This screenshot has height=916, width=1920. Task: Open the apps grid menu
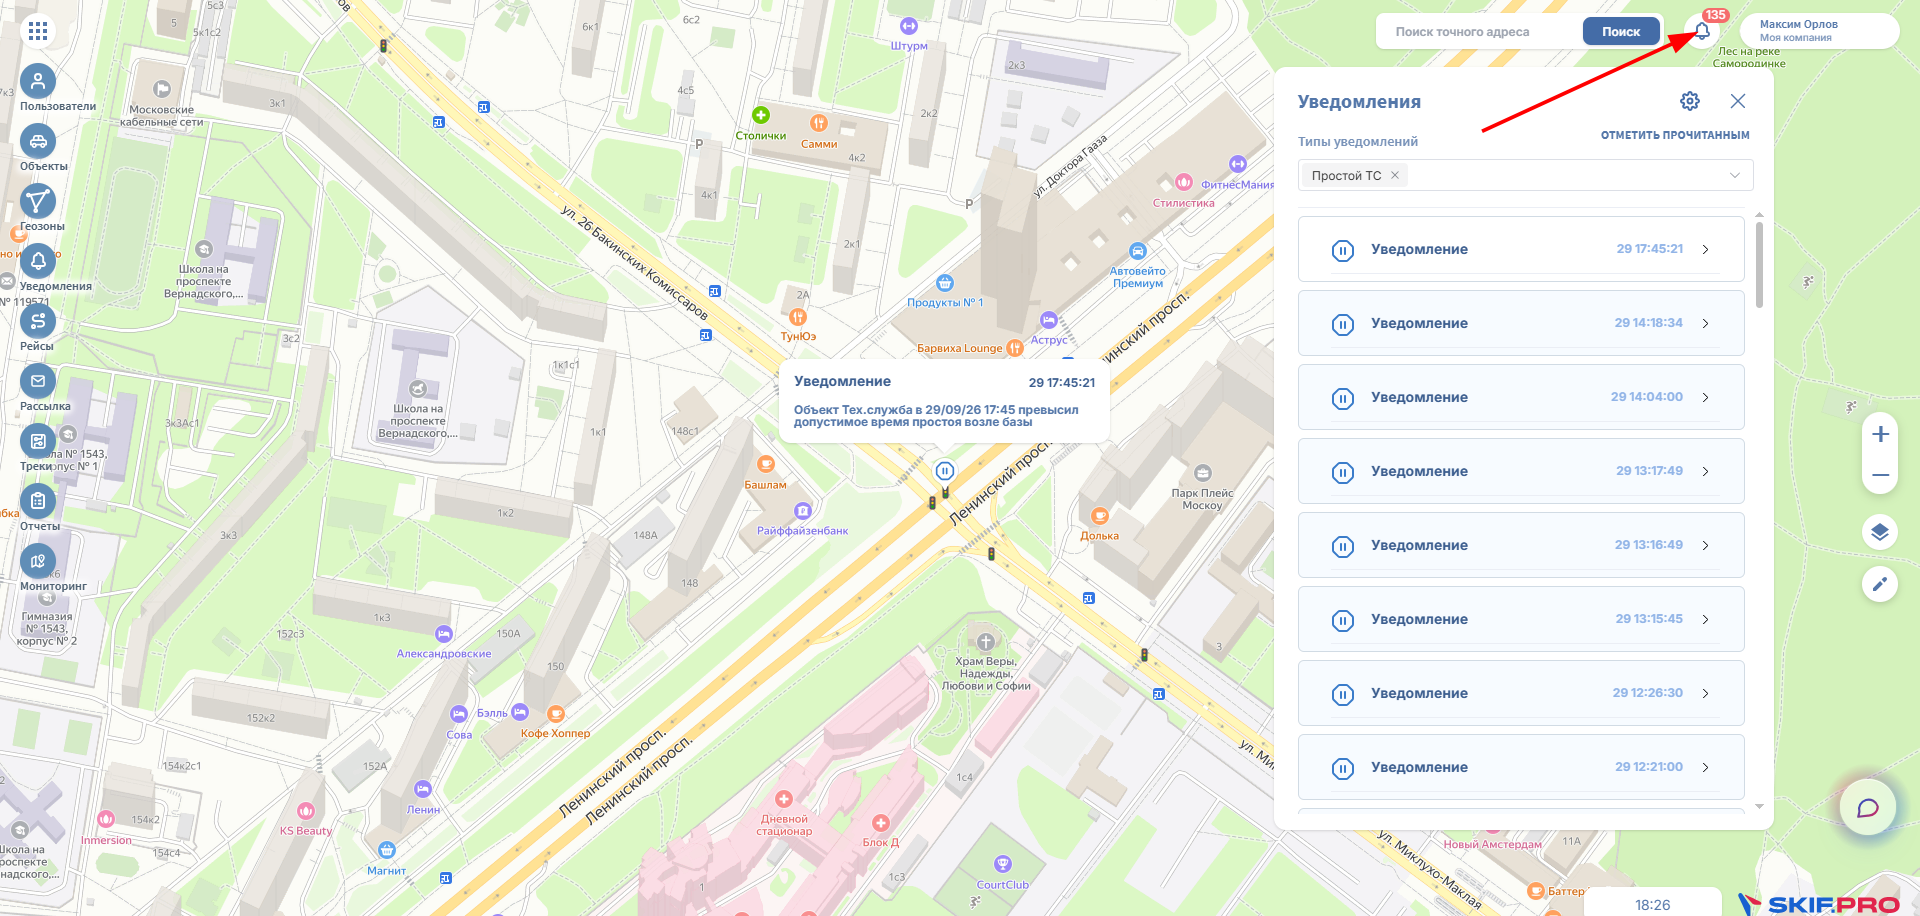(x=38, y=31)
